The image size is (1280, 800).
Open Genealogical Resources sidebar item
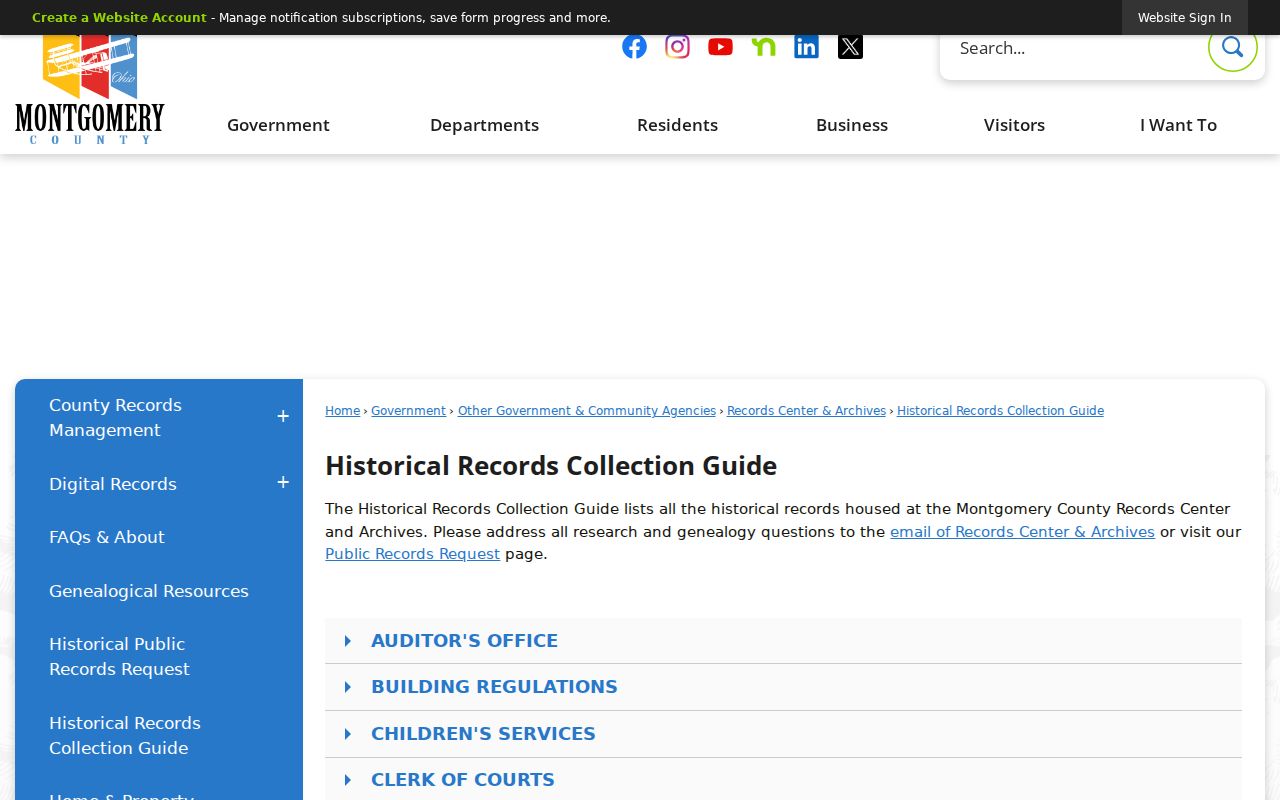click(x=149, y=591)
